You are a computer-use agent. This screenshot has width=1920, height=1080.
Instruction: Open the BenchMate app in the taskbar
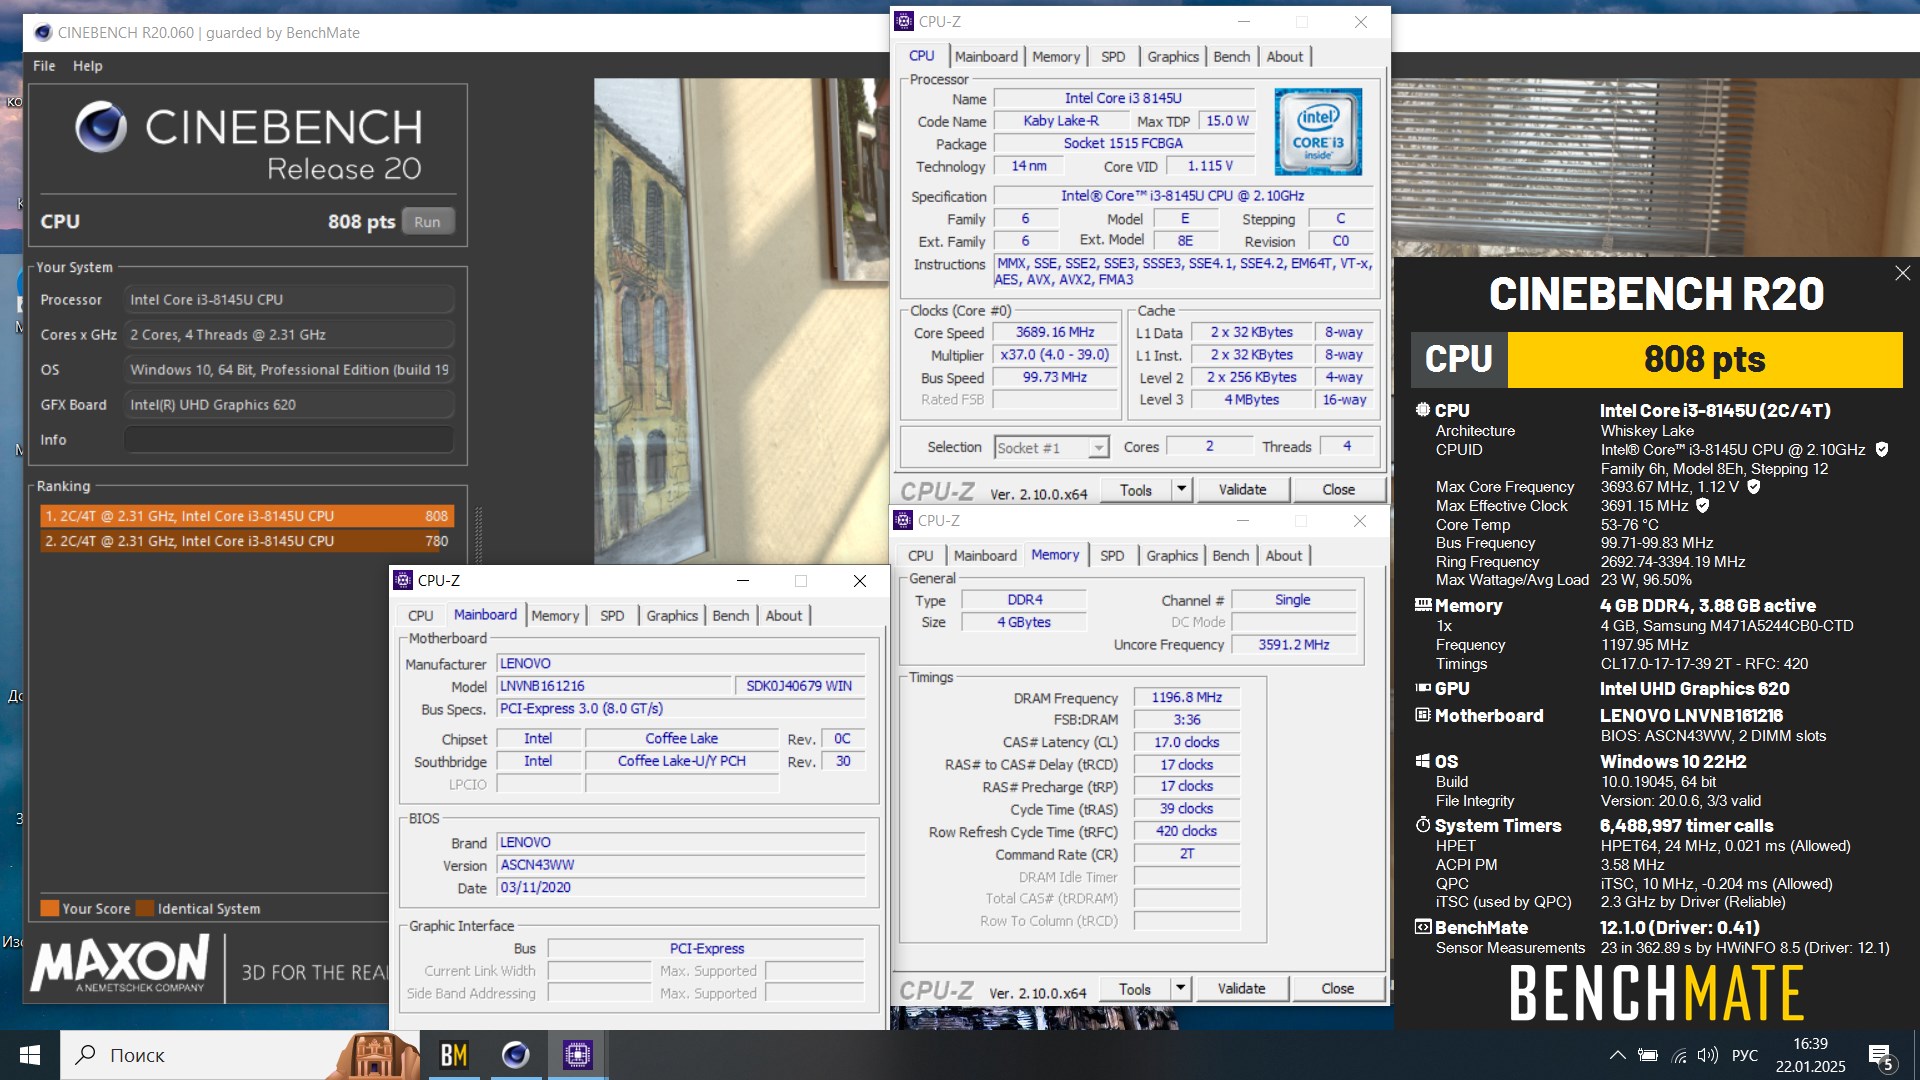[x=454, y=1055]
